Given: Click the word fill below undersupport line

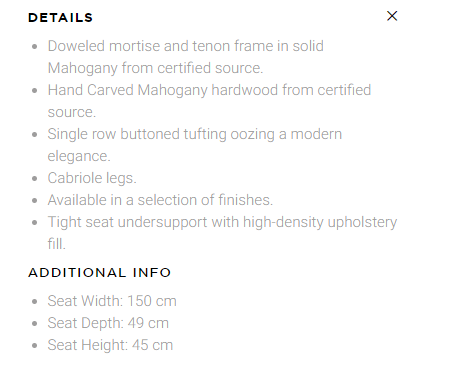Looking at the screenshot, I should point(56,244).
